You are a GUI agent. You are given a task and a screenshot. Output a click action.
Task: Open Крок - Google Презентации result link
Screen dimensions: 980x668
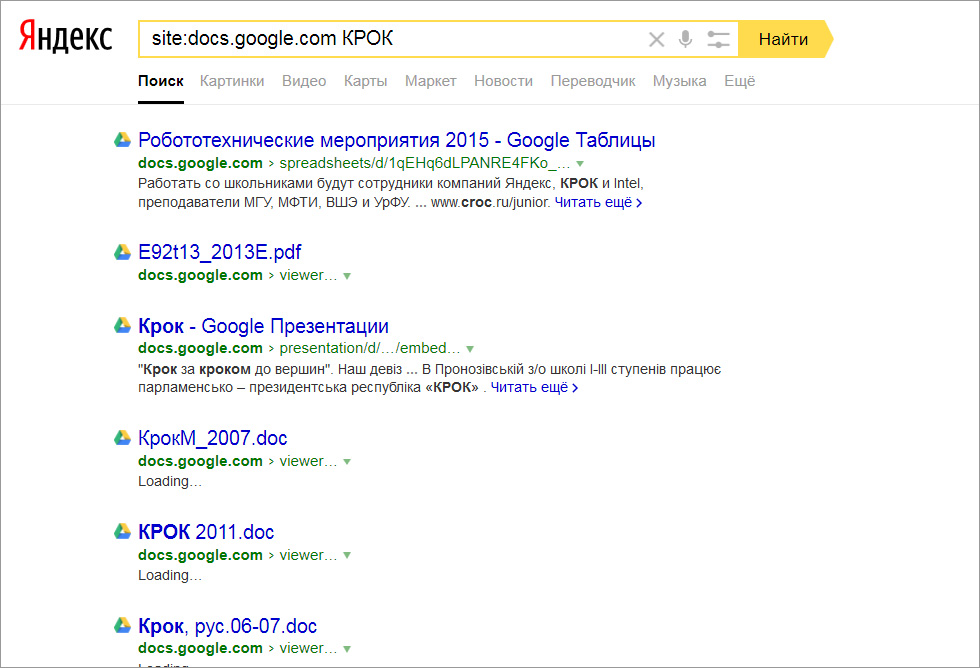[x=263, y=326]
